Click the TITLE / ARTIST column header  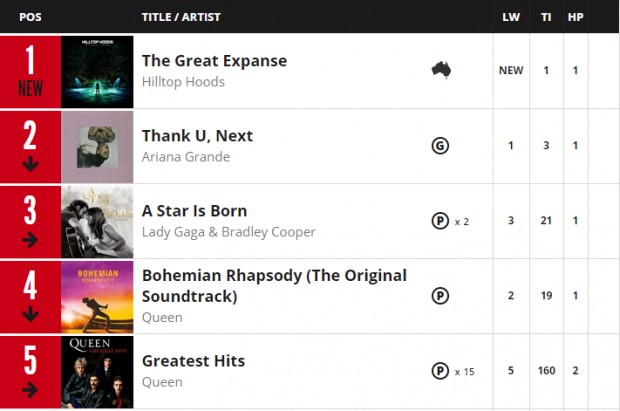point(181,17)
